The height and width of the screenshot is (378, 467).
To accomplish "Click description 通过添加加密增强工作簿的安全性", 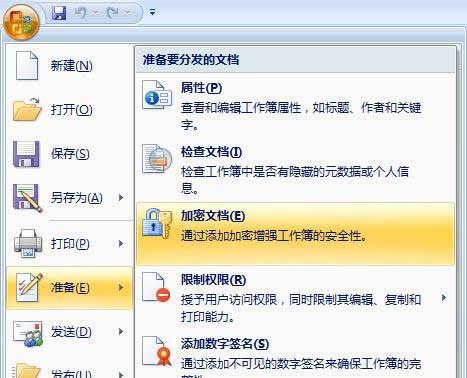I will point(274,236).
